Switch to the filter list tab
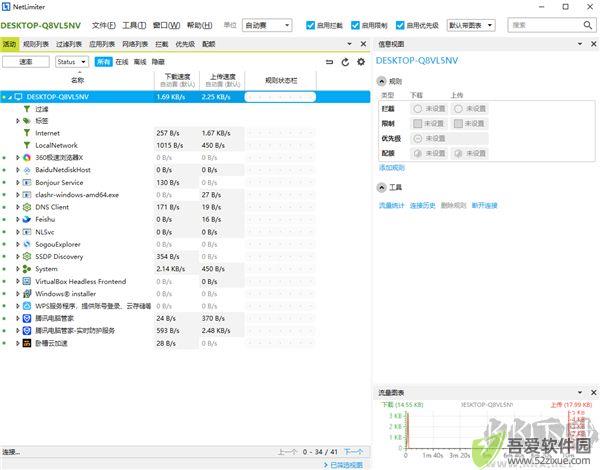 click(x=69, y=44)
